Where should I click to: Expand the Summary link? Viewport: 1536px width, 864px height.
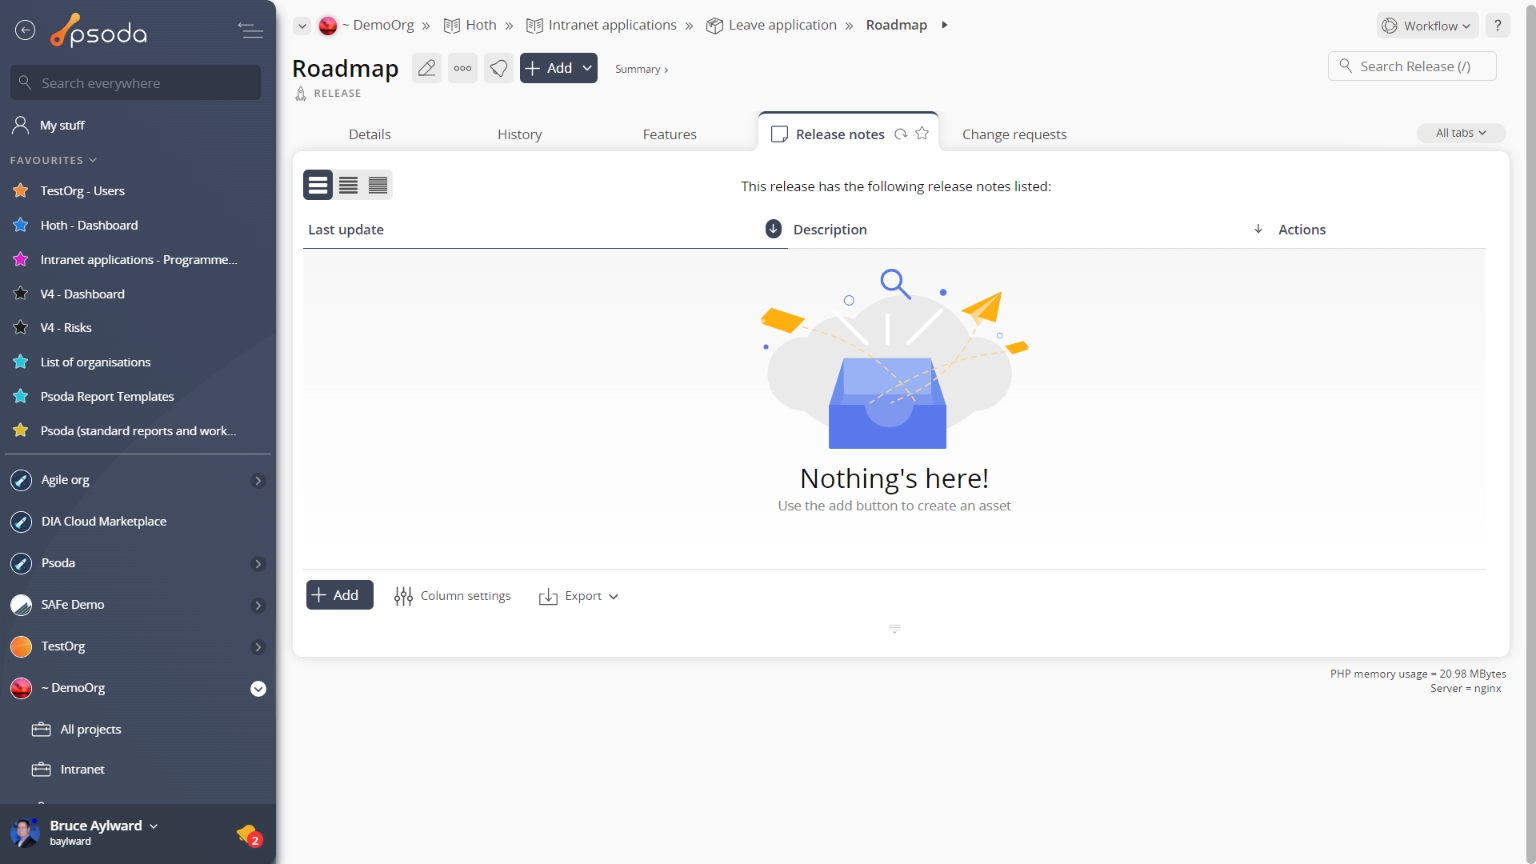[x=641, y=69]
